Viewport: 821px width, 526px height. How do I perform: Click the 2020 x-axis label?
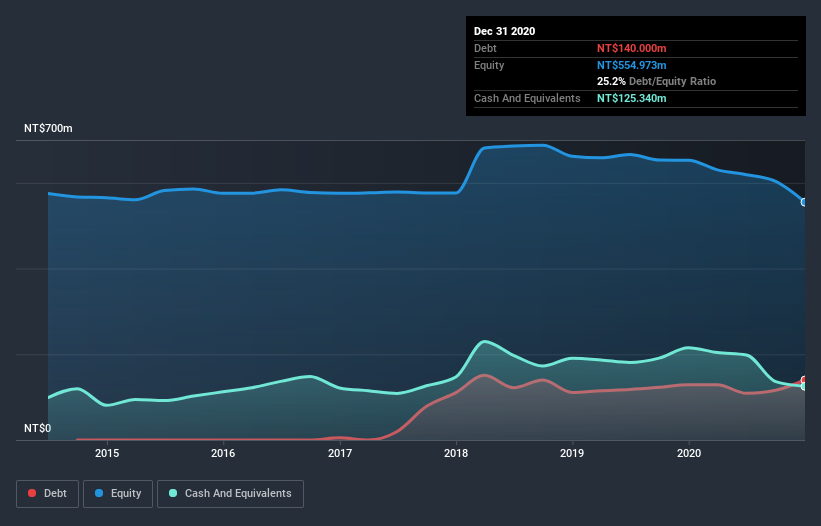click(x=689, y=453)
